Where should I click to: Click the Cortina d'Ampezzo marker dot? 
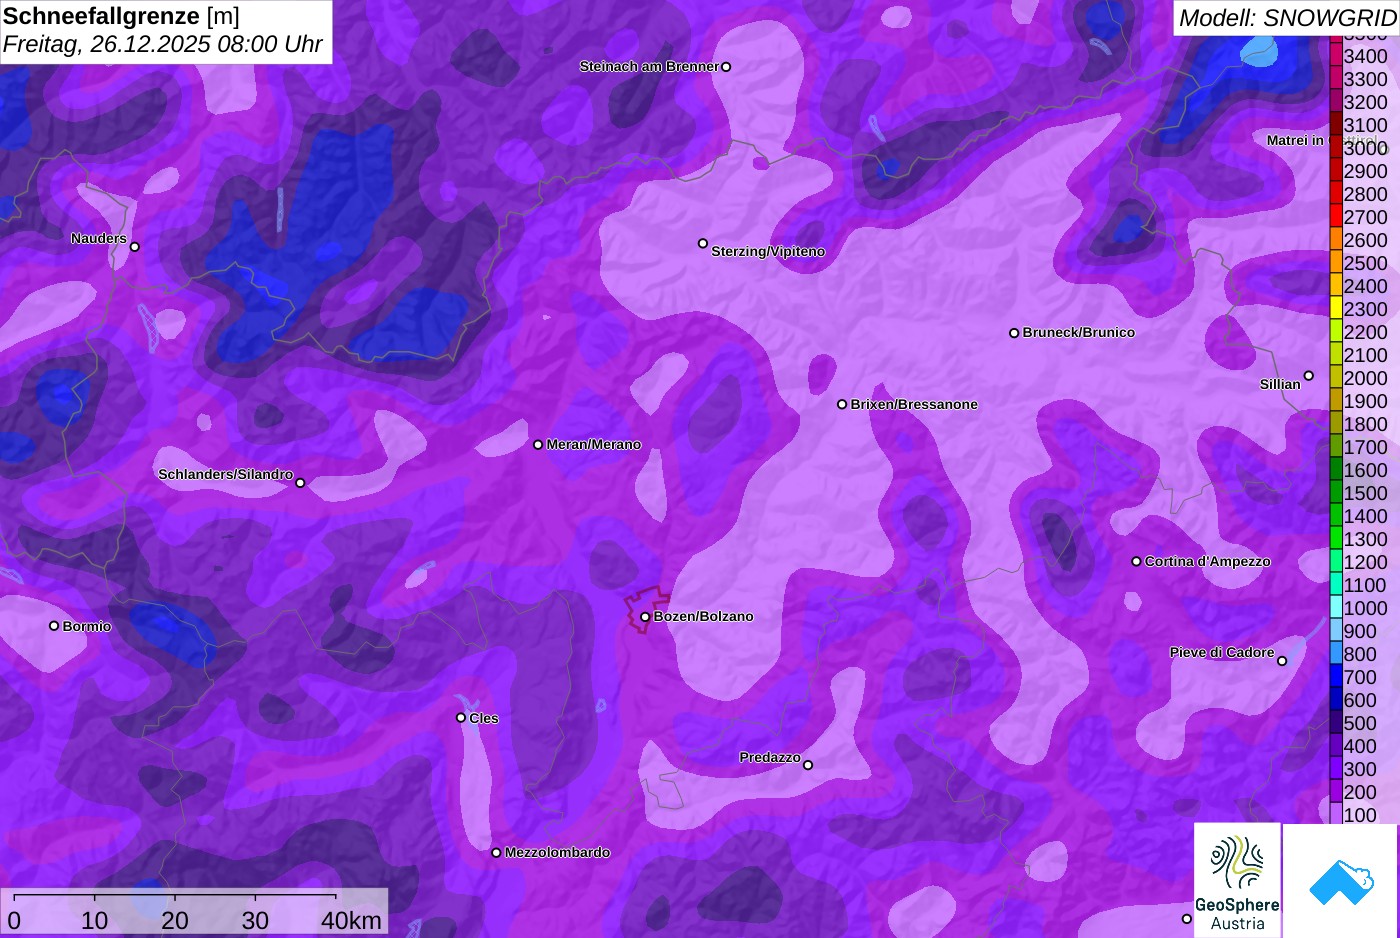(1136, 562)
